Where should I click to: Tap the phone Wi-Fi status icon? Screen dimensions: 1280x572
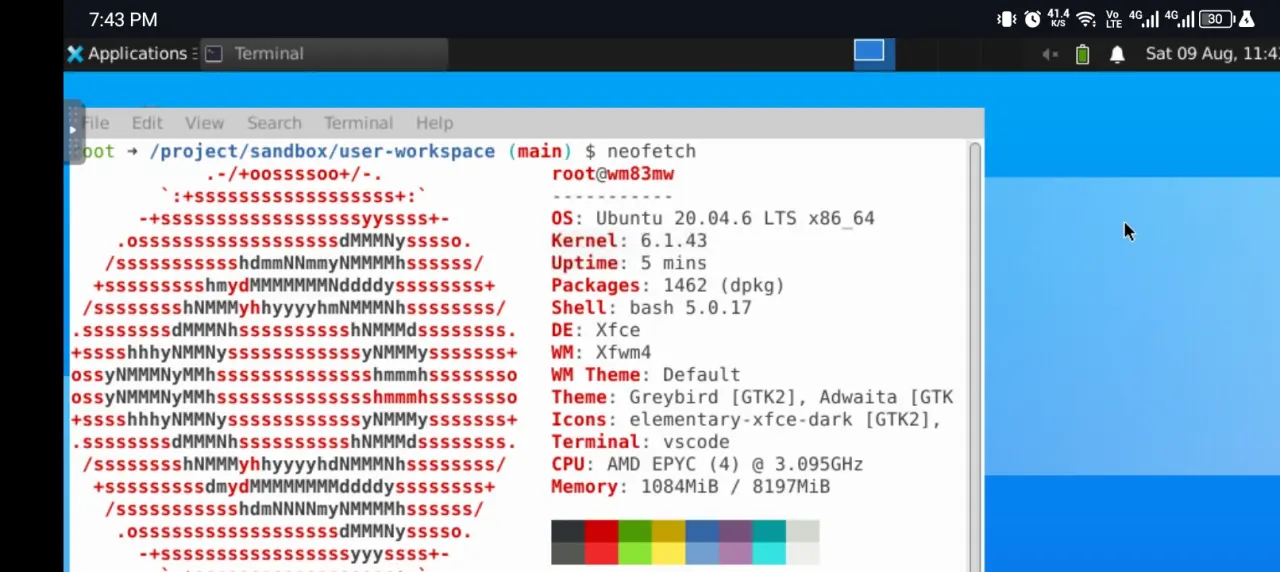click(x=1086, y=19)
